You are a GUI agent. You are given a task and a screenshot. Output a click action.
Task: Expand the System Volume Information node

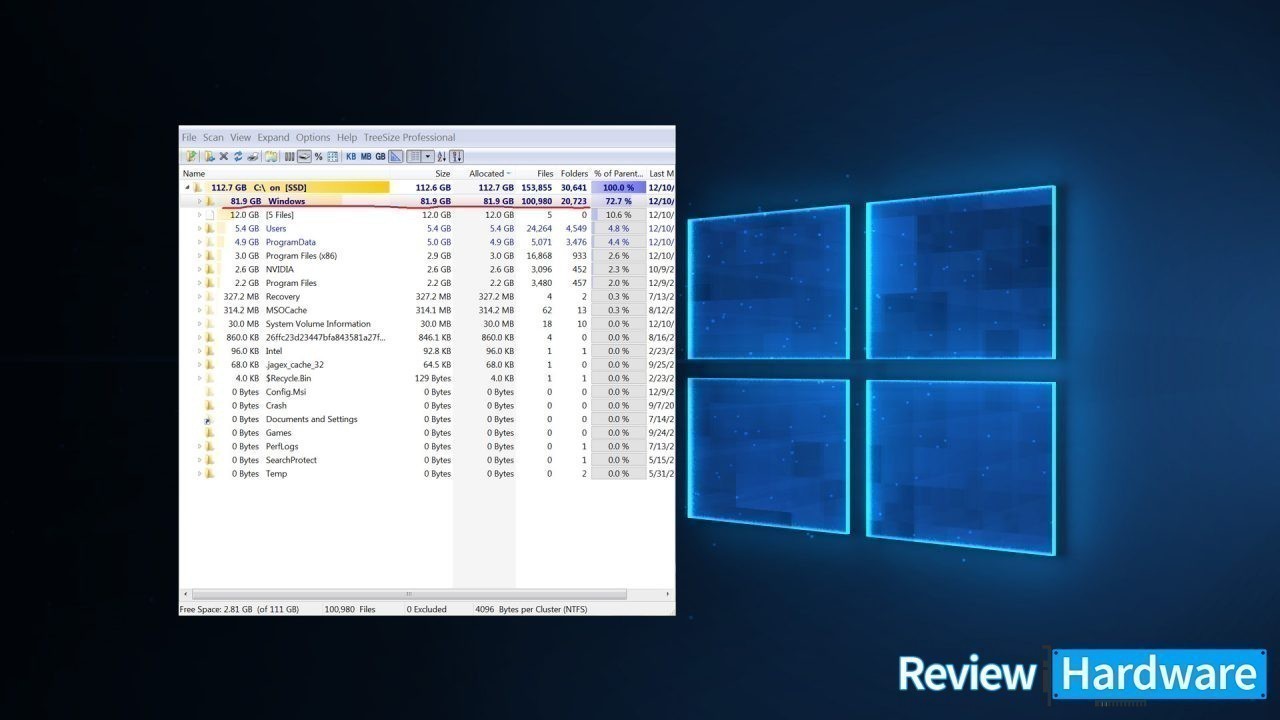click(199, 324)
